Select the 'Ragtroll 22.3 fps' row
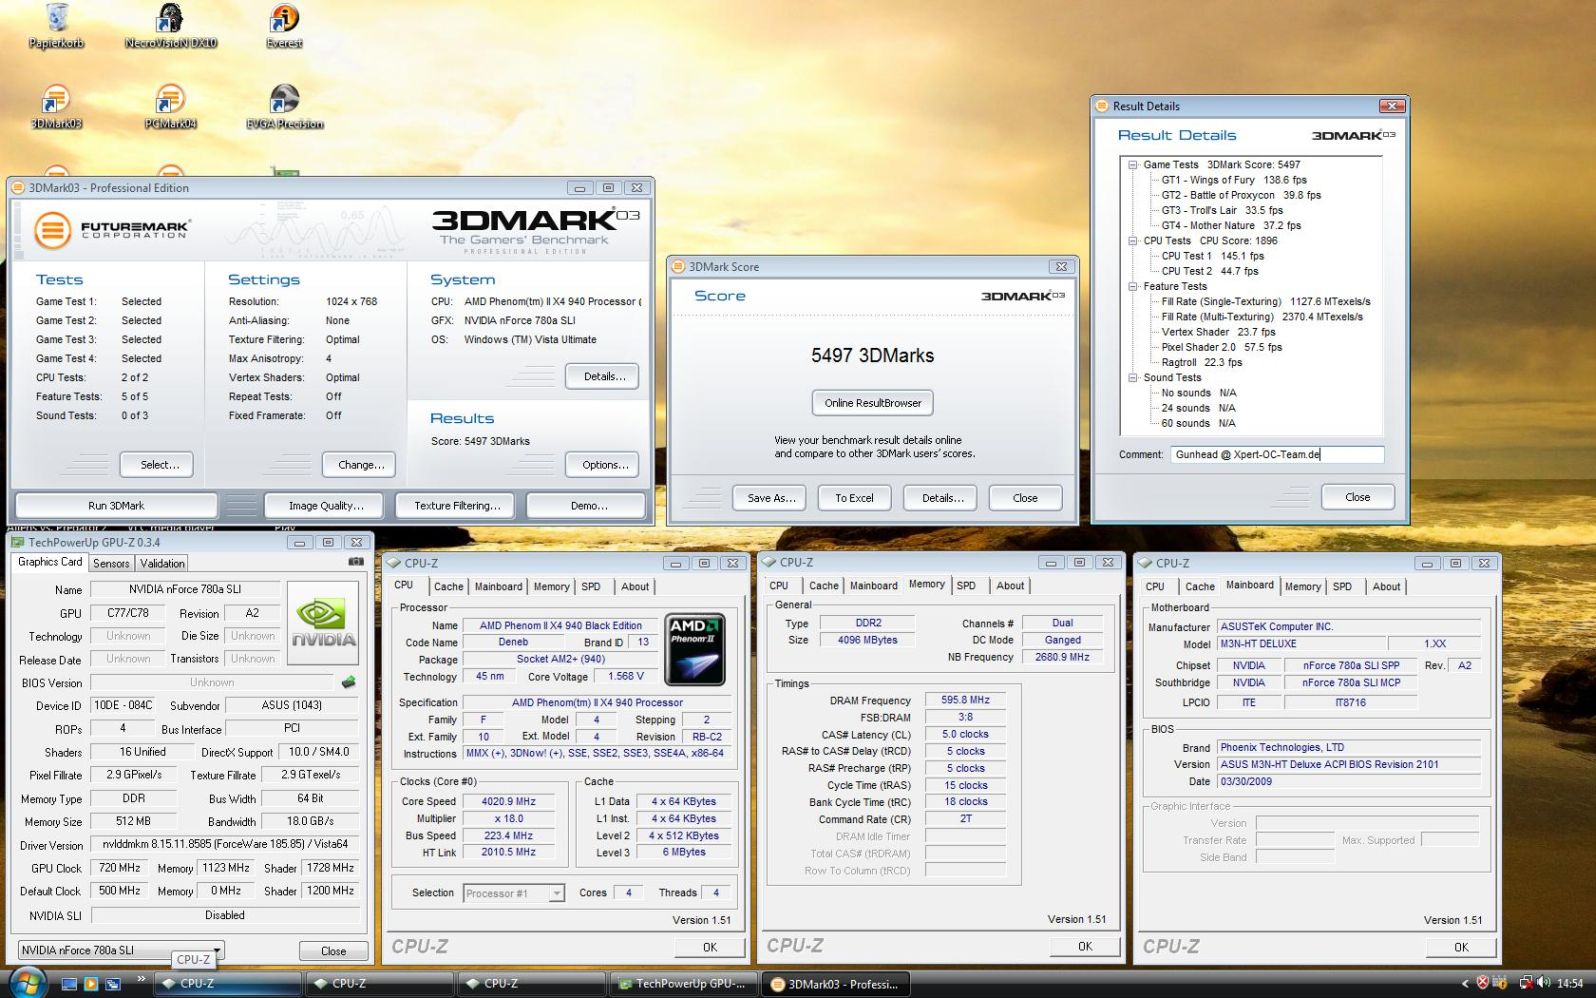The width and height of the screenshot is (1596, 998). (1202, 362)
